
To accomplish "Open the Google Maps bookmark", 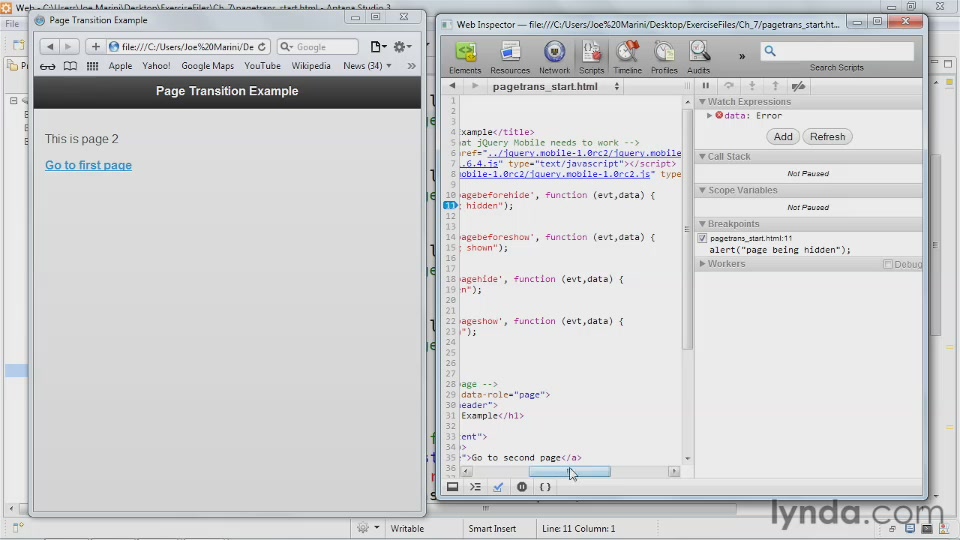I will (208, 66).
